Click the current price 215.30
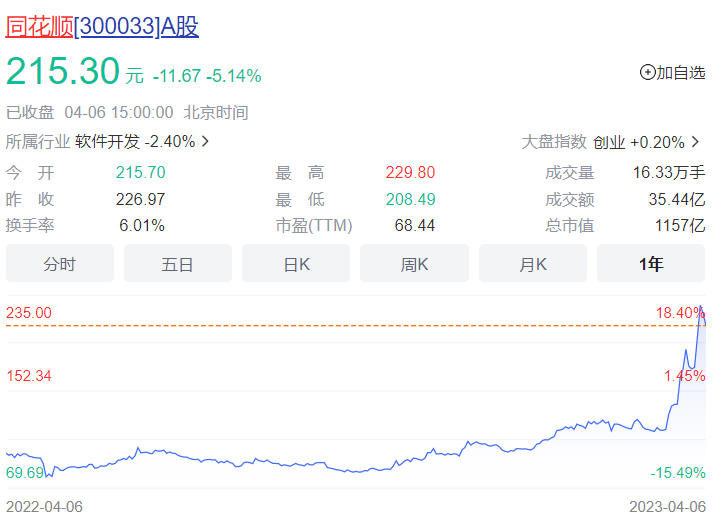Viewport: 718px width, 520px height. 63,71
